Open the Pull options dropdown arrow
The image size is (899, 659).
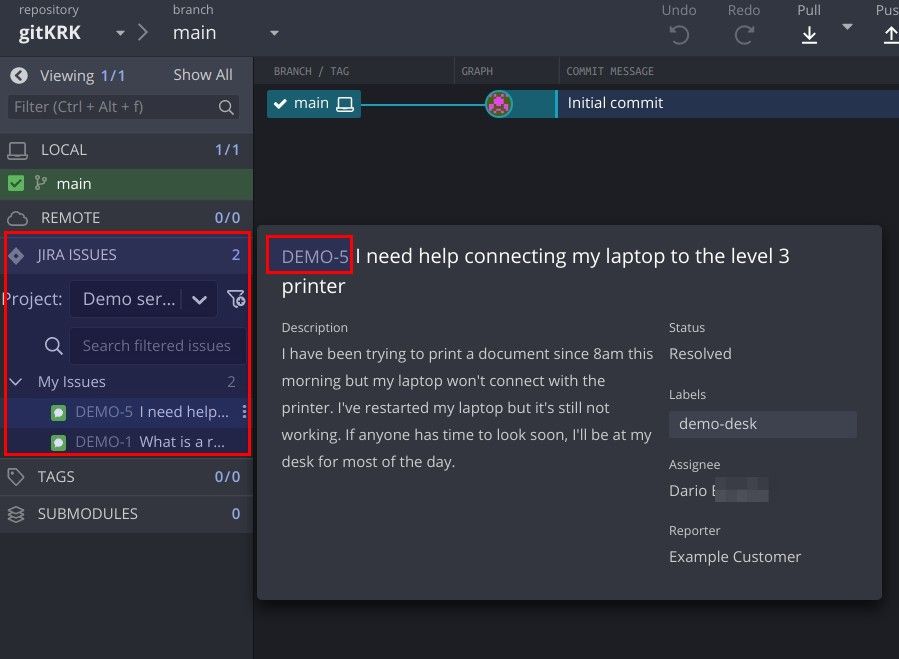847,27
